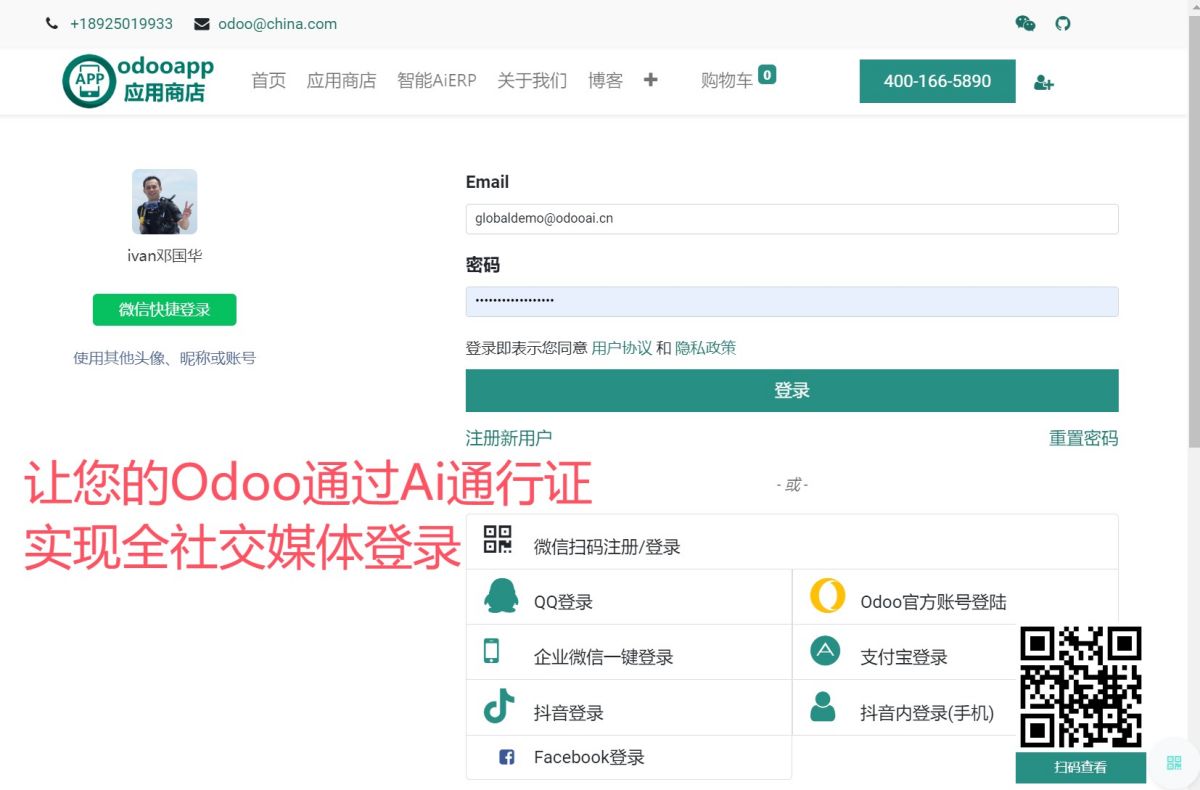Click the odooapp 应用商店 logo

[138, 81]
